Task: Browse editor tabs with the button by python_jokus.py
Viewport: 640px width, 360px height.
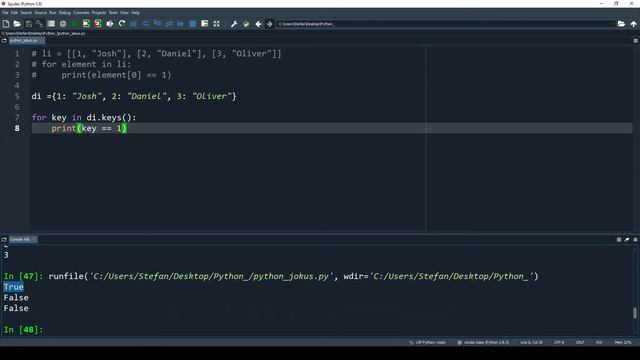Action: pyautogui.click(x=4, y=40)
